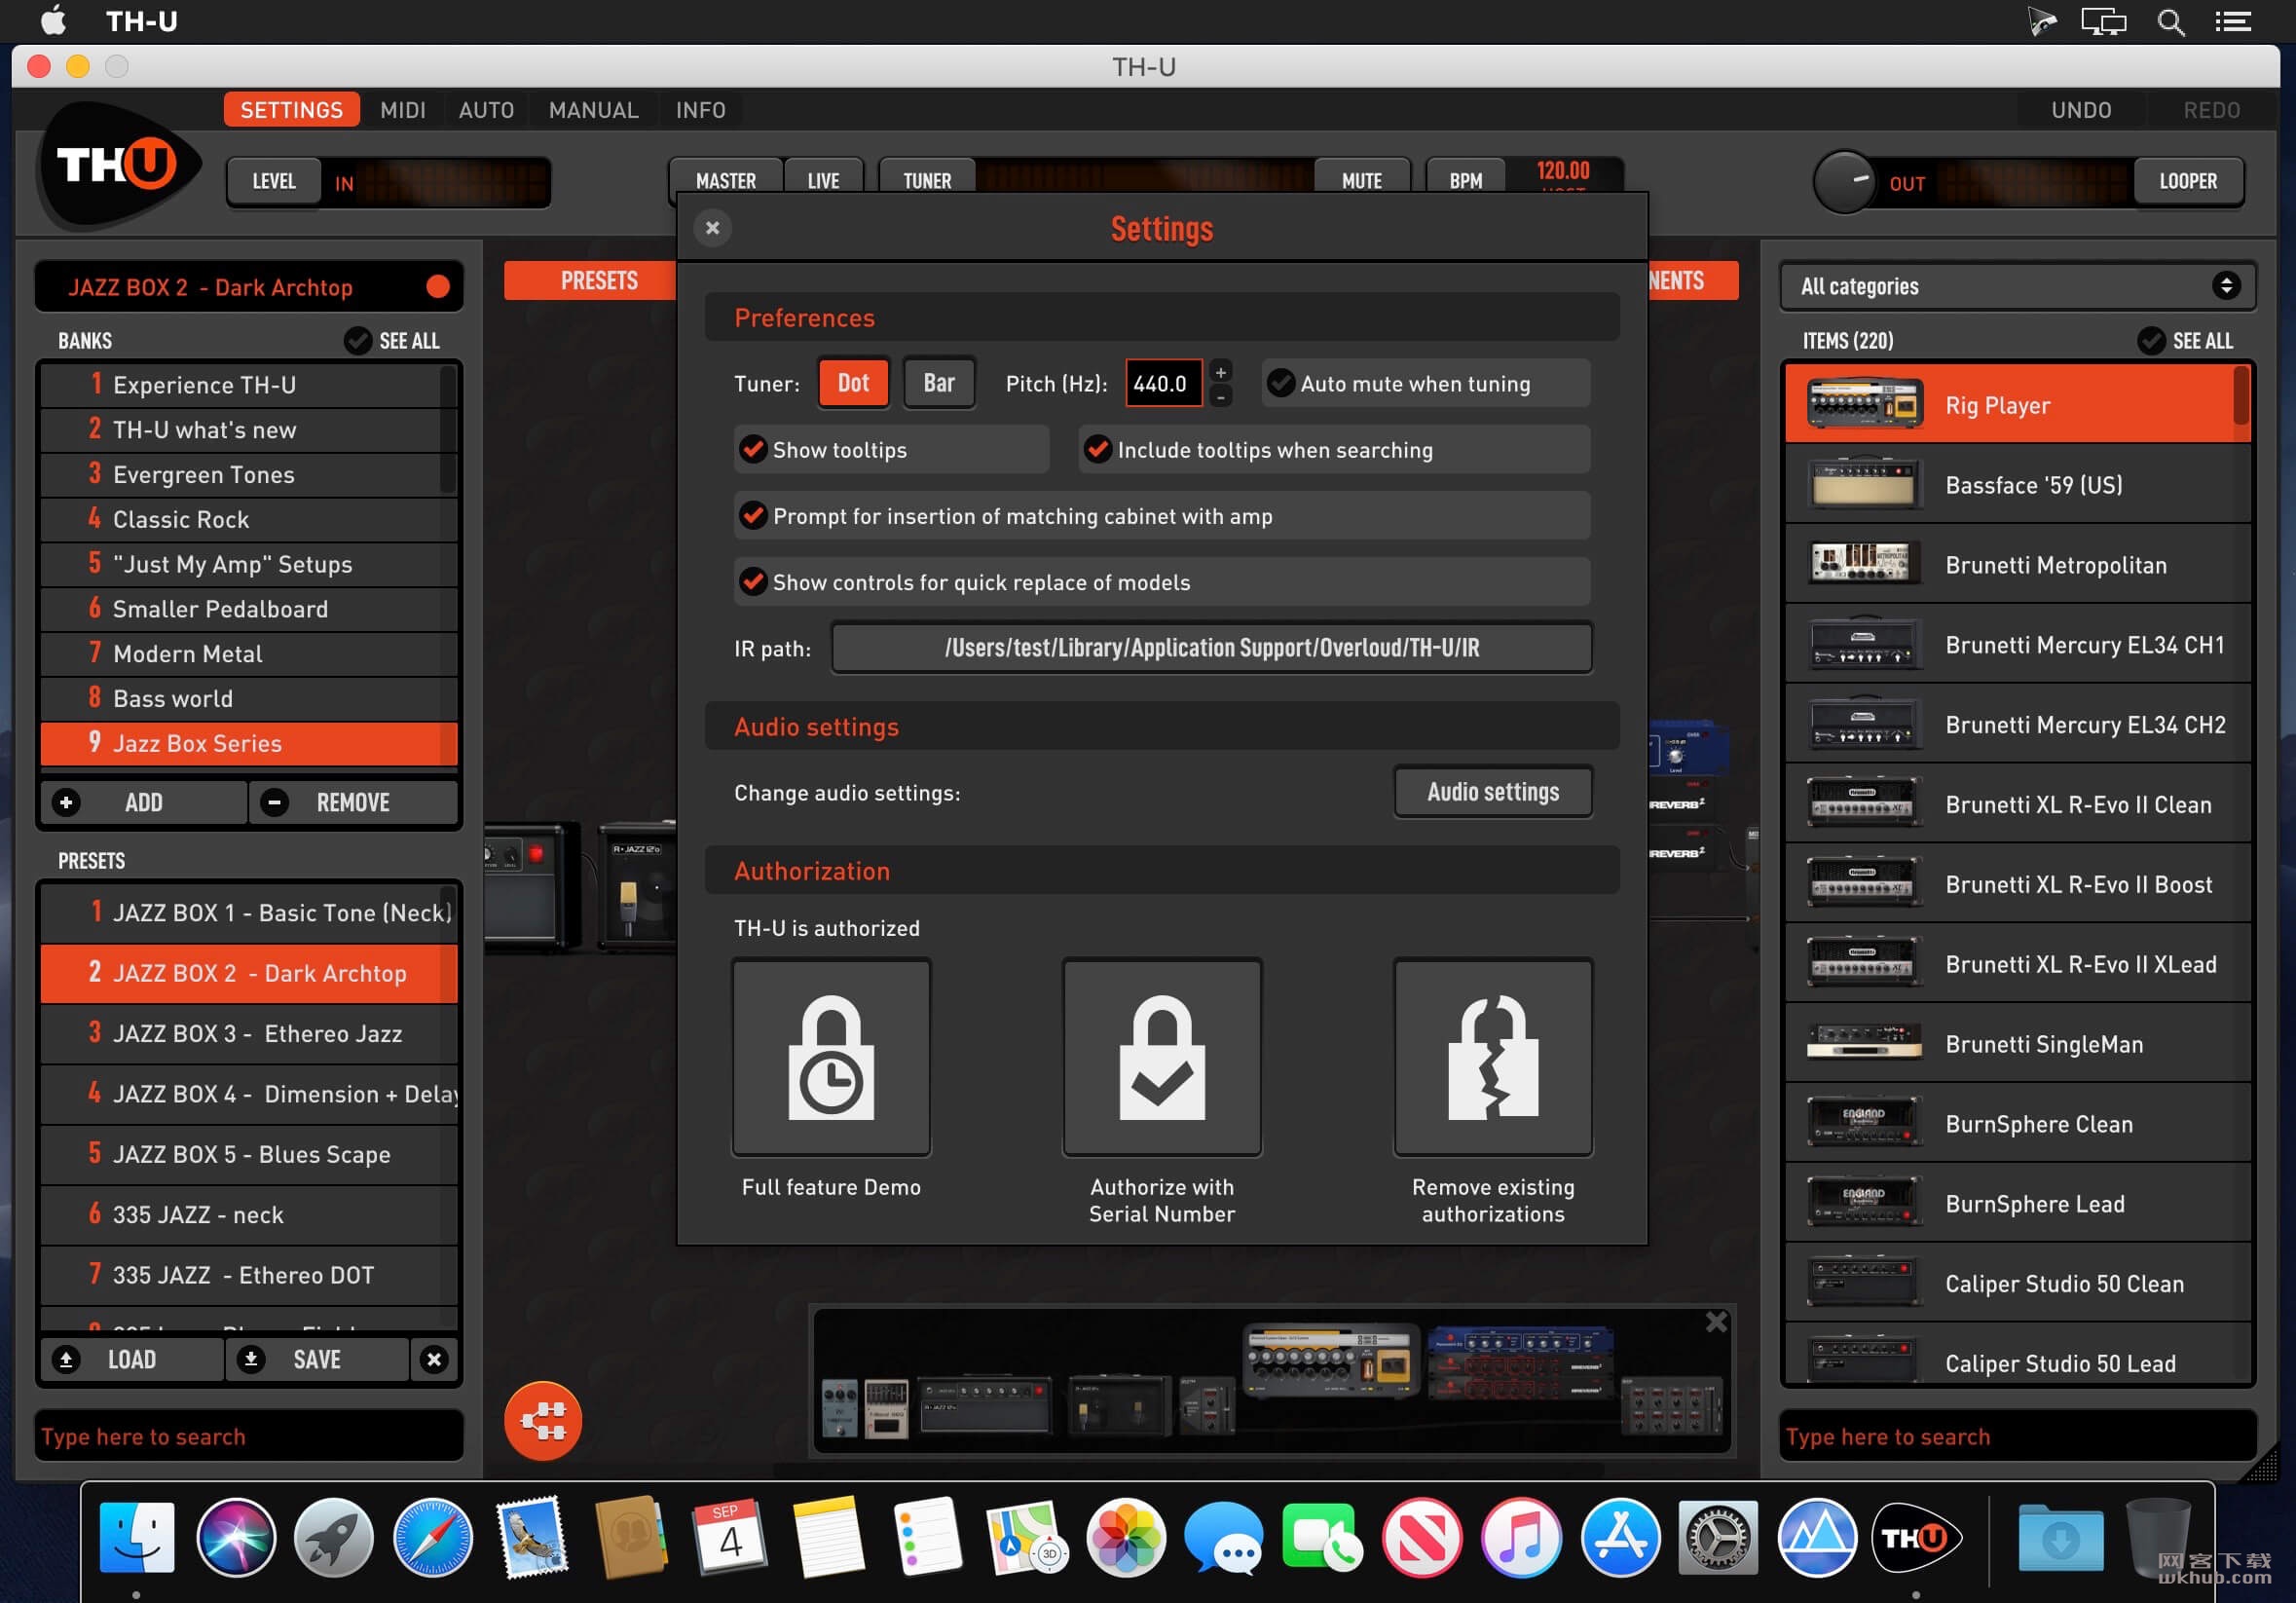Viewport: 2296px width, 1603px height.
Task: Click the MUTE button
Action: point(1361,181)
